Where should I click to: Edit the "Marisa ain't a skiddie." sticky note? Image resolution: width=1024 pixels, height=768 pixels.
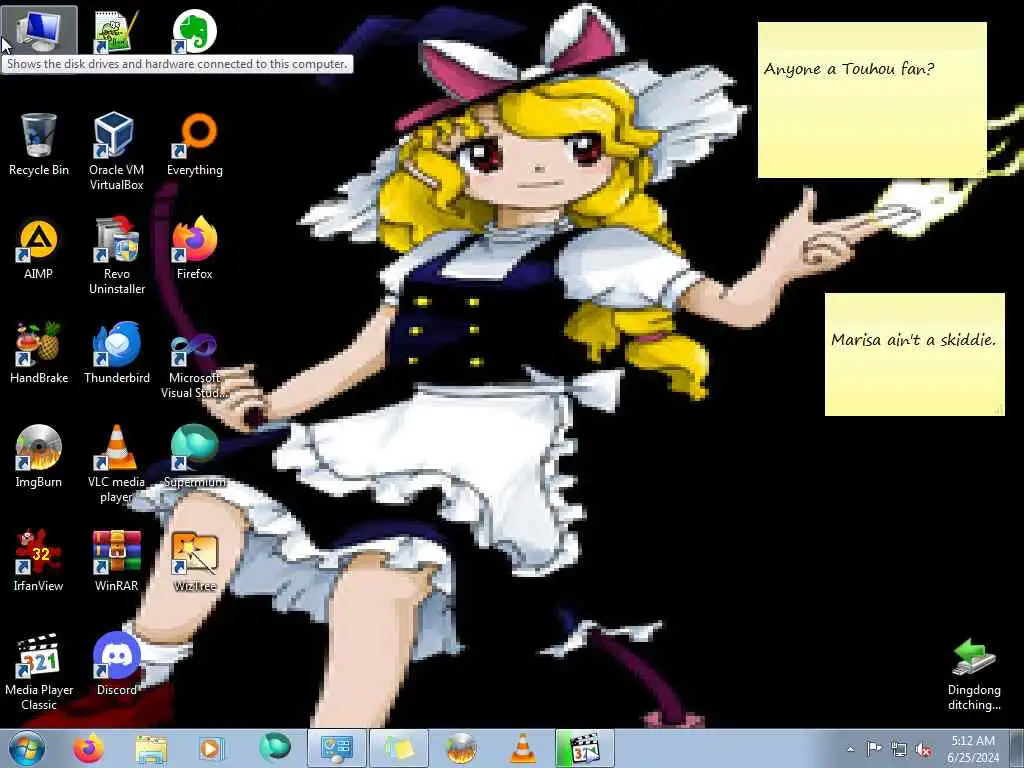(914, 354)
